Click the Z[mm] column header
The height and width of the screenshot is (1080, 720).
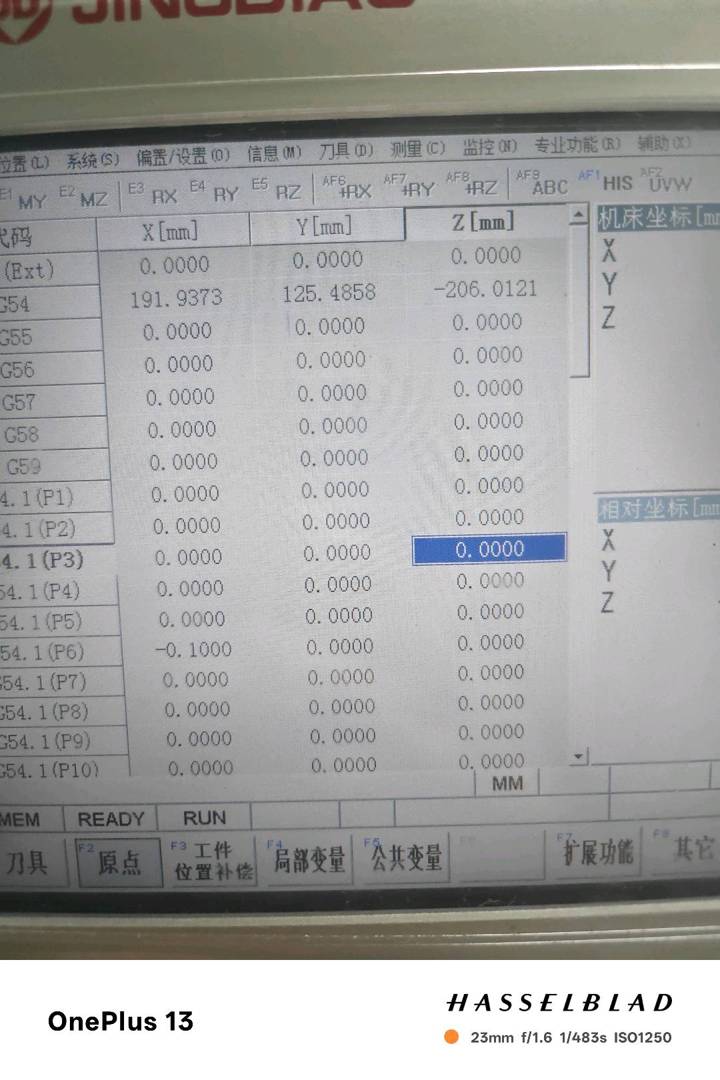[x=486, y=222]
